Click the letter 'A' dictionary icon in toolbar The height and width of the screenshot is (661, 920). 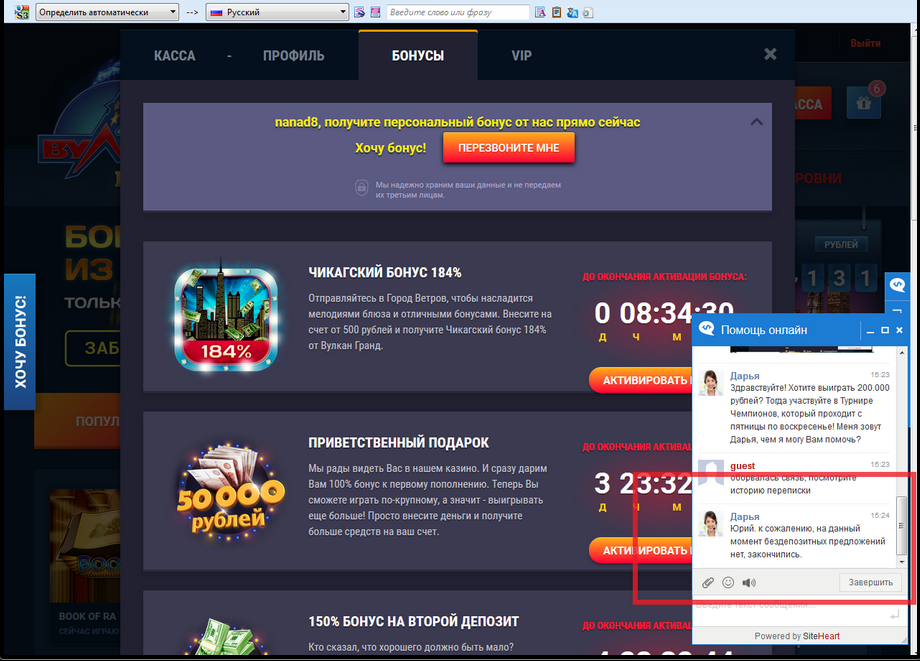coord(540,12)
